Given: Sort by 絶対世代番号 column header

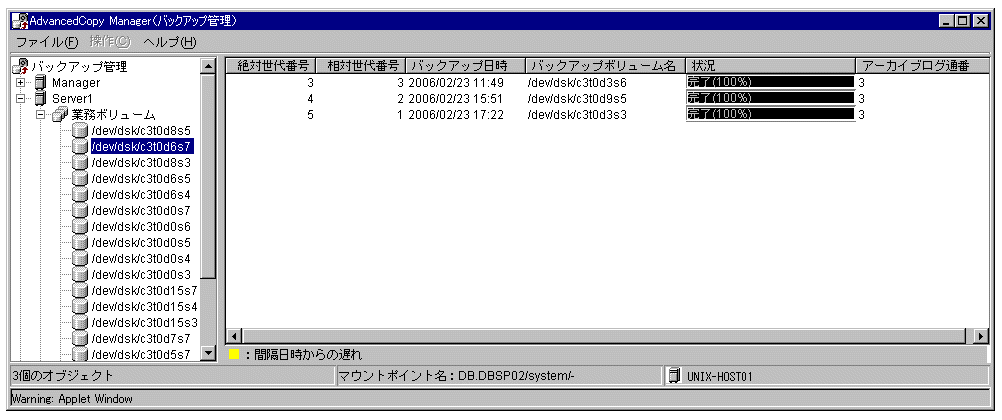Looking at the screenshot, I should click(x=271, y=66).
